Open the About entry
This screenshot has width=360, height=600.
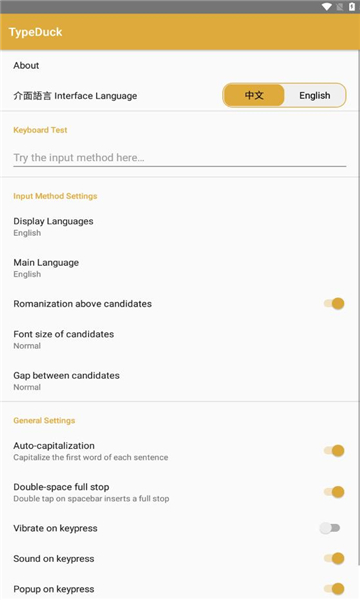pyautogui.click(x=180, y=65)
